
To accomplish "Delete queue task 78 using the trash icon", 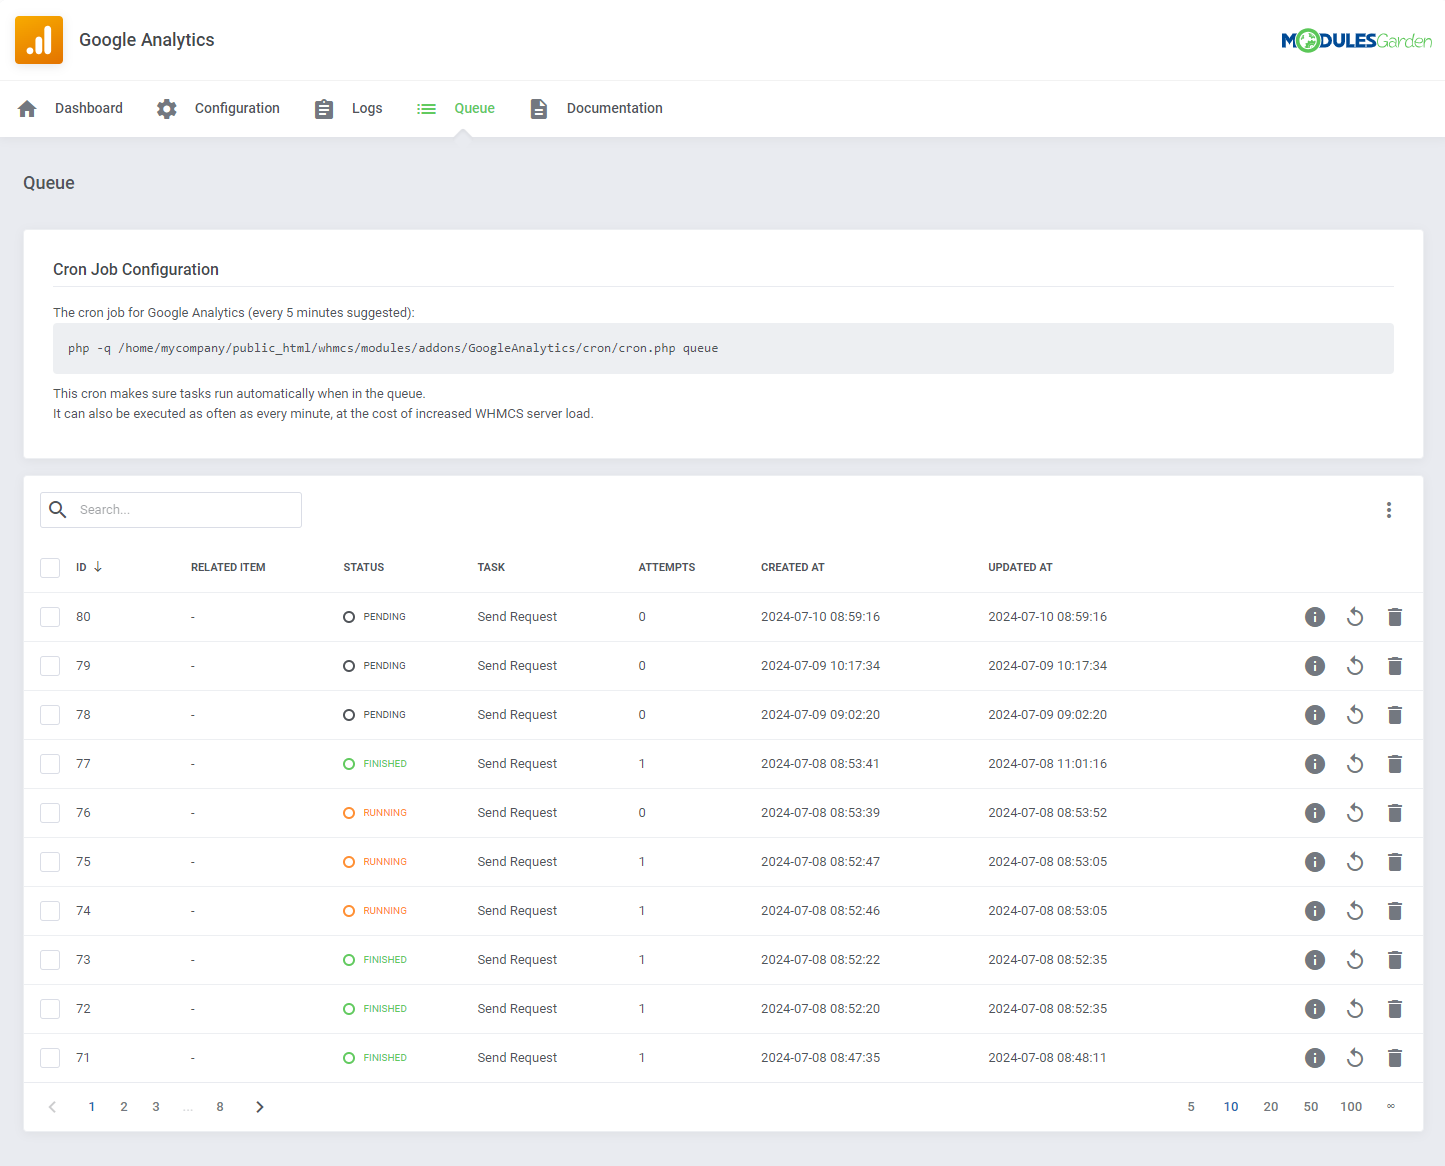I will 1395,714.
